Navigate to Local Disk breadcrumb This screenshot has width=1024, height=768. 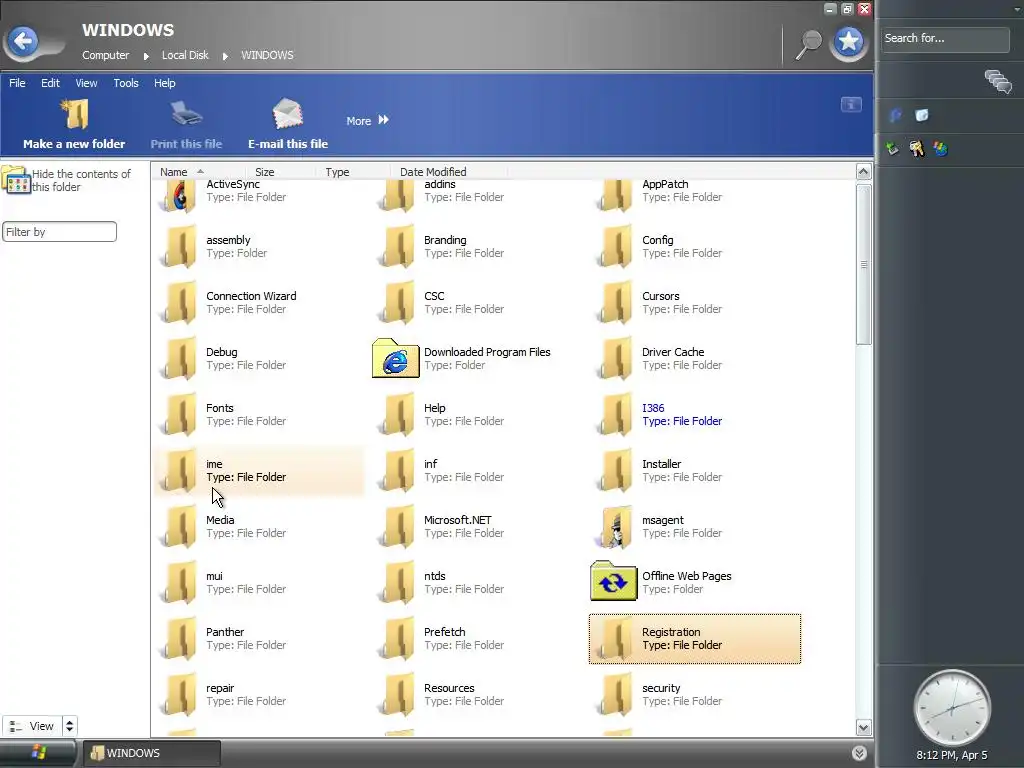pos(185,56)
